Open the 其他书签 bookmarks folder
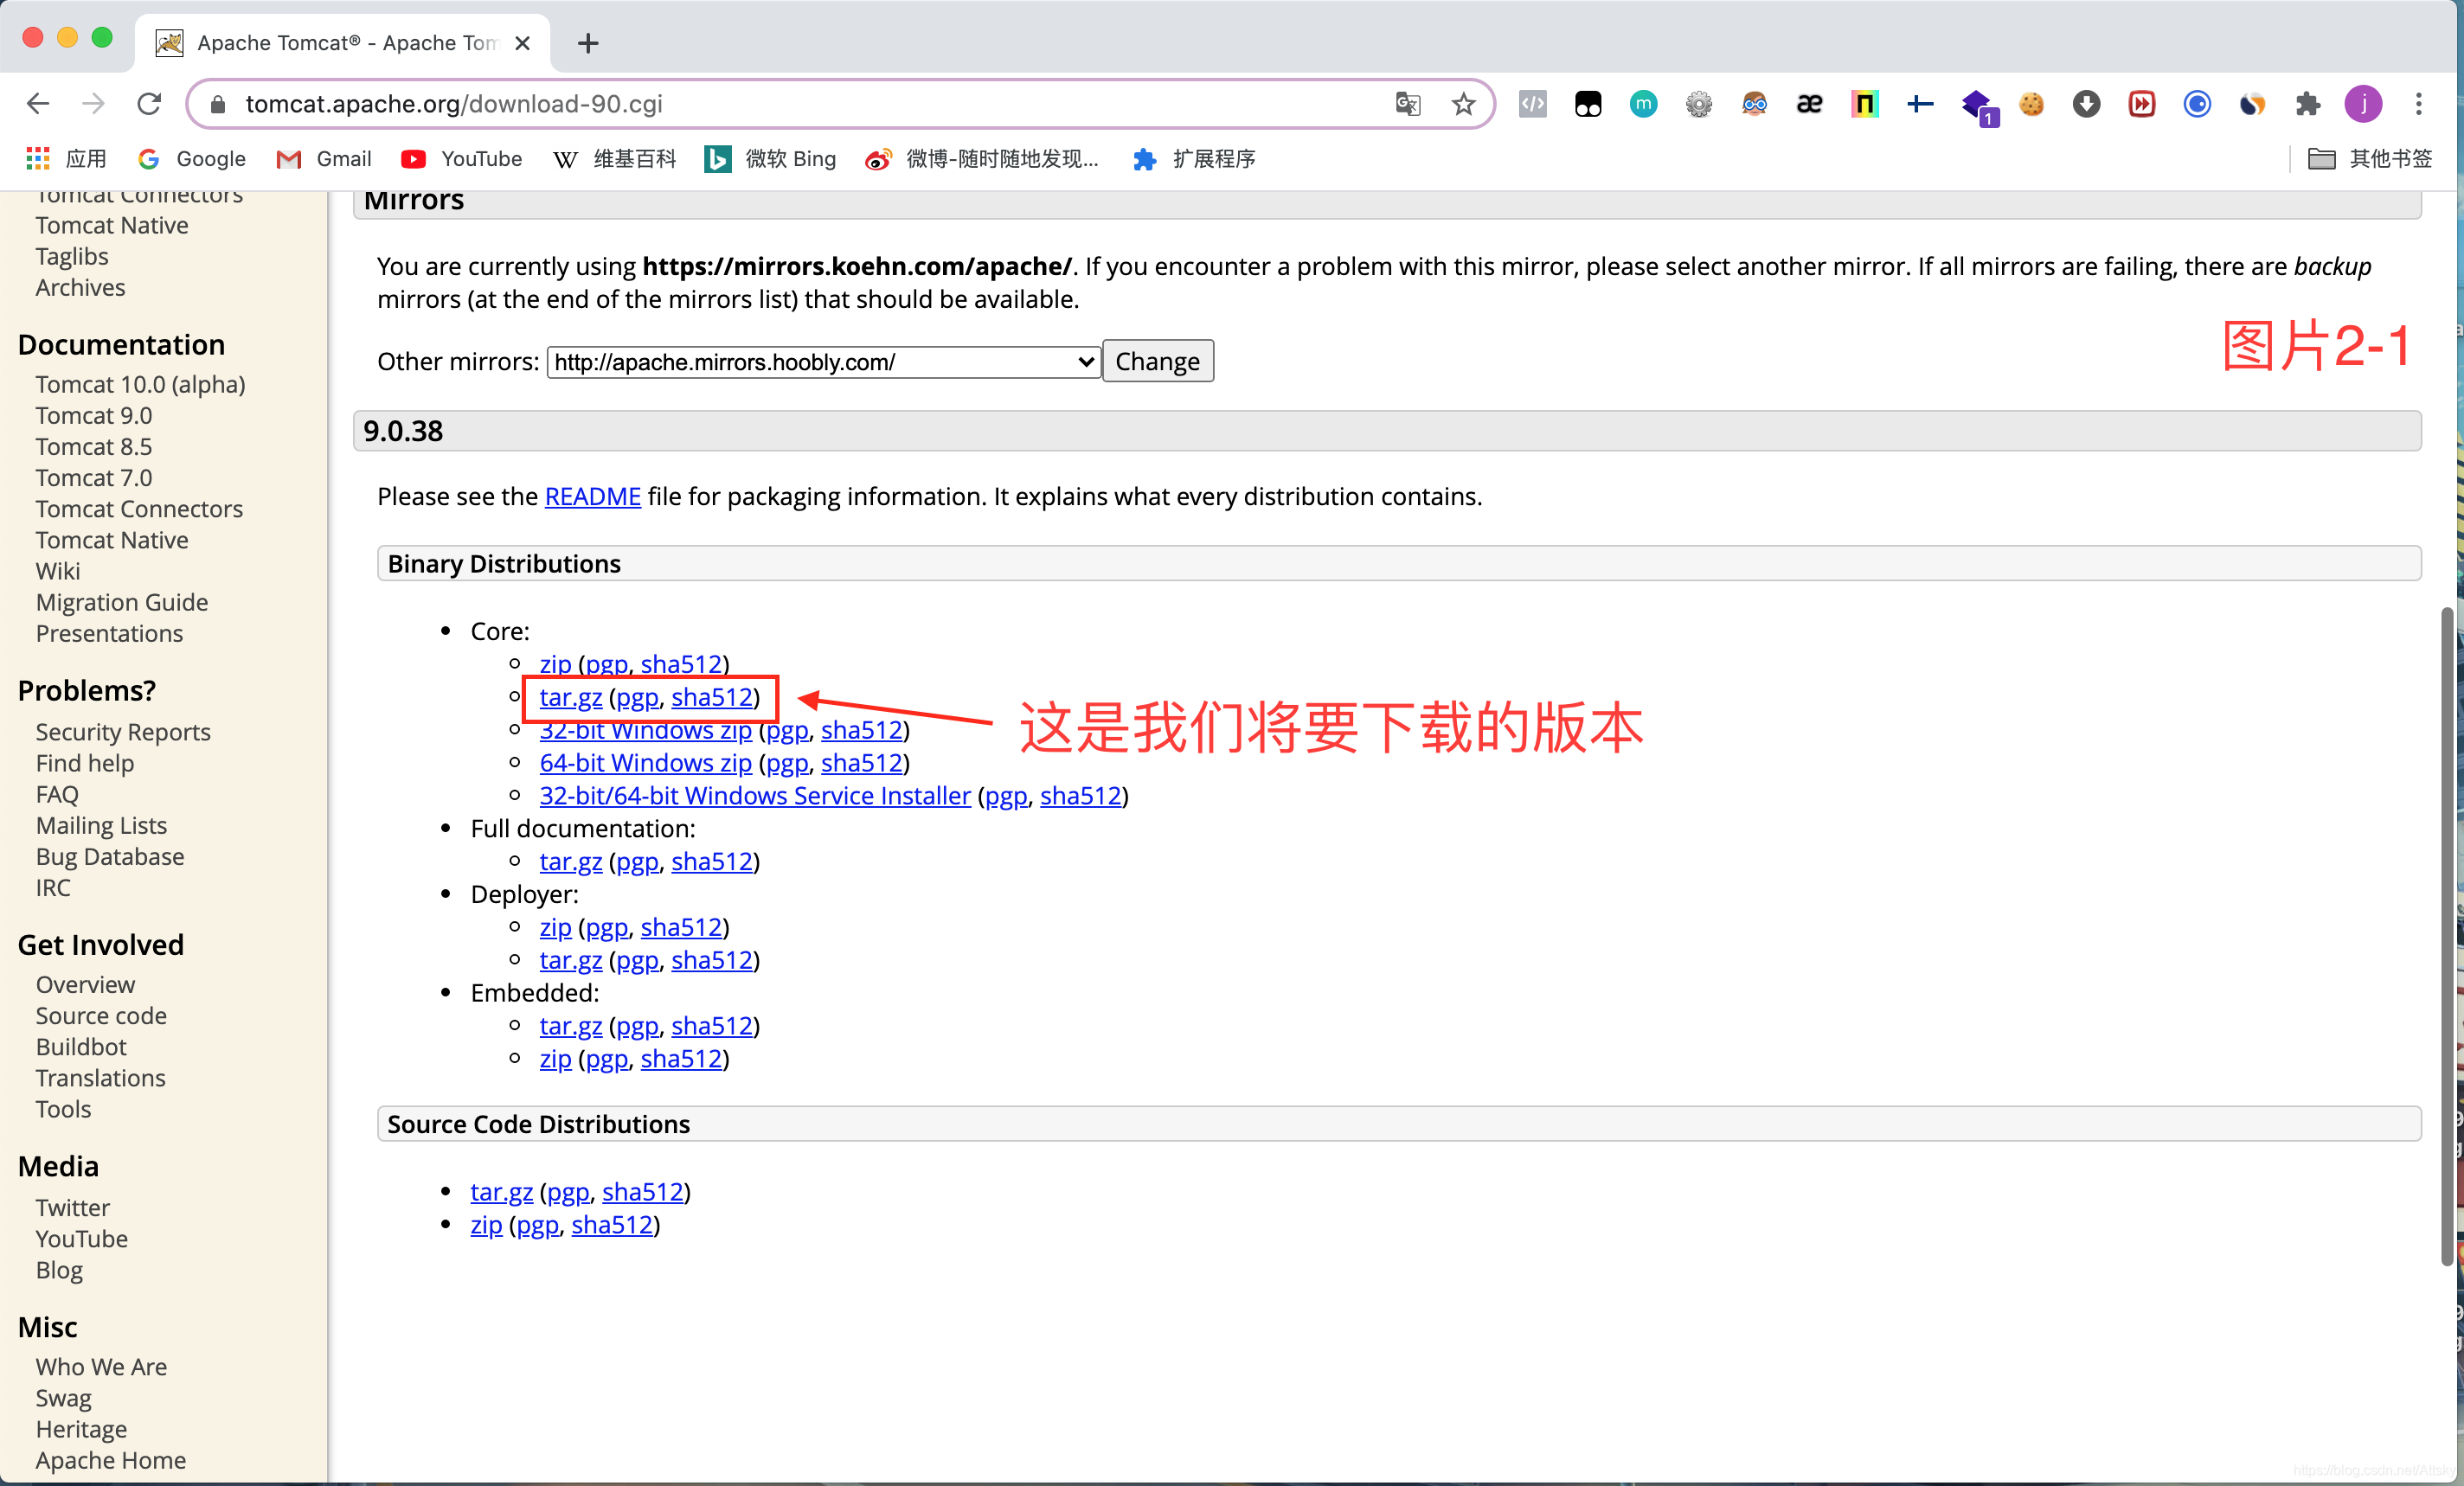Image resolution: width=2464 pixels, height=1486 pixels. pyautogui.click(x=2369, y=159)
